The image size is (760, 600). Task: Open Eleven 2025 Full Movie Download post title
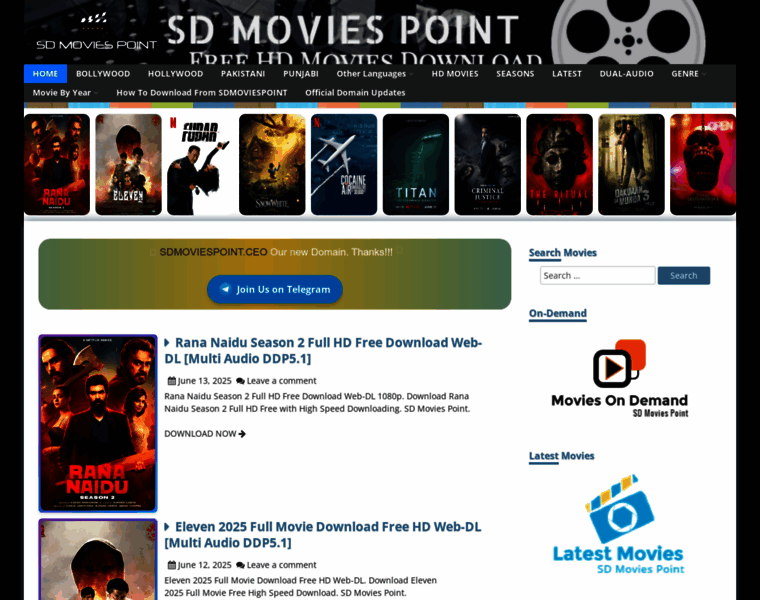pos(323,535)
